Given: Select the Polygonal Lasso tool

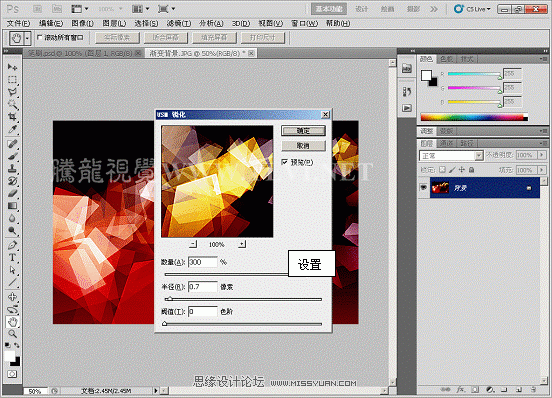Looking at the screenshot, I should [12, 92].
